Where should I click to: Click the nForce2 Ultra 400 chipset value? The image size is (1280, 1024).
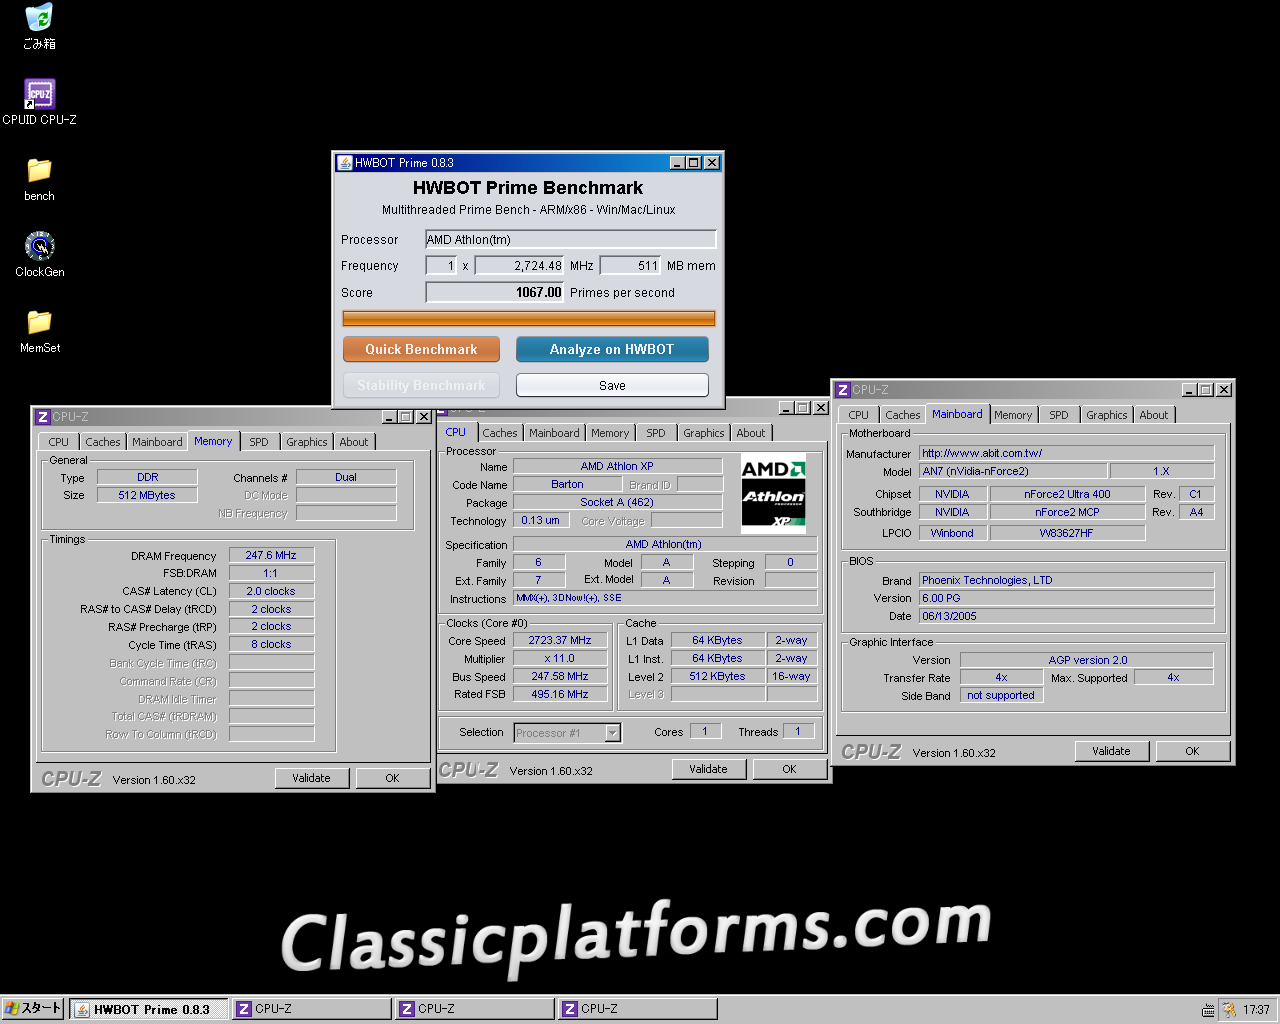tap(1067, 494)
